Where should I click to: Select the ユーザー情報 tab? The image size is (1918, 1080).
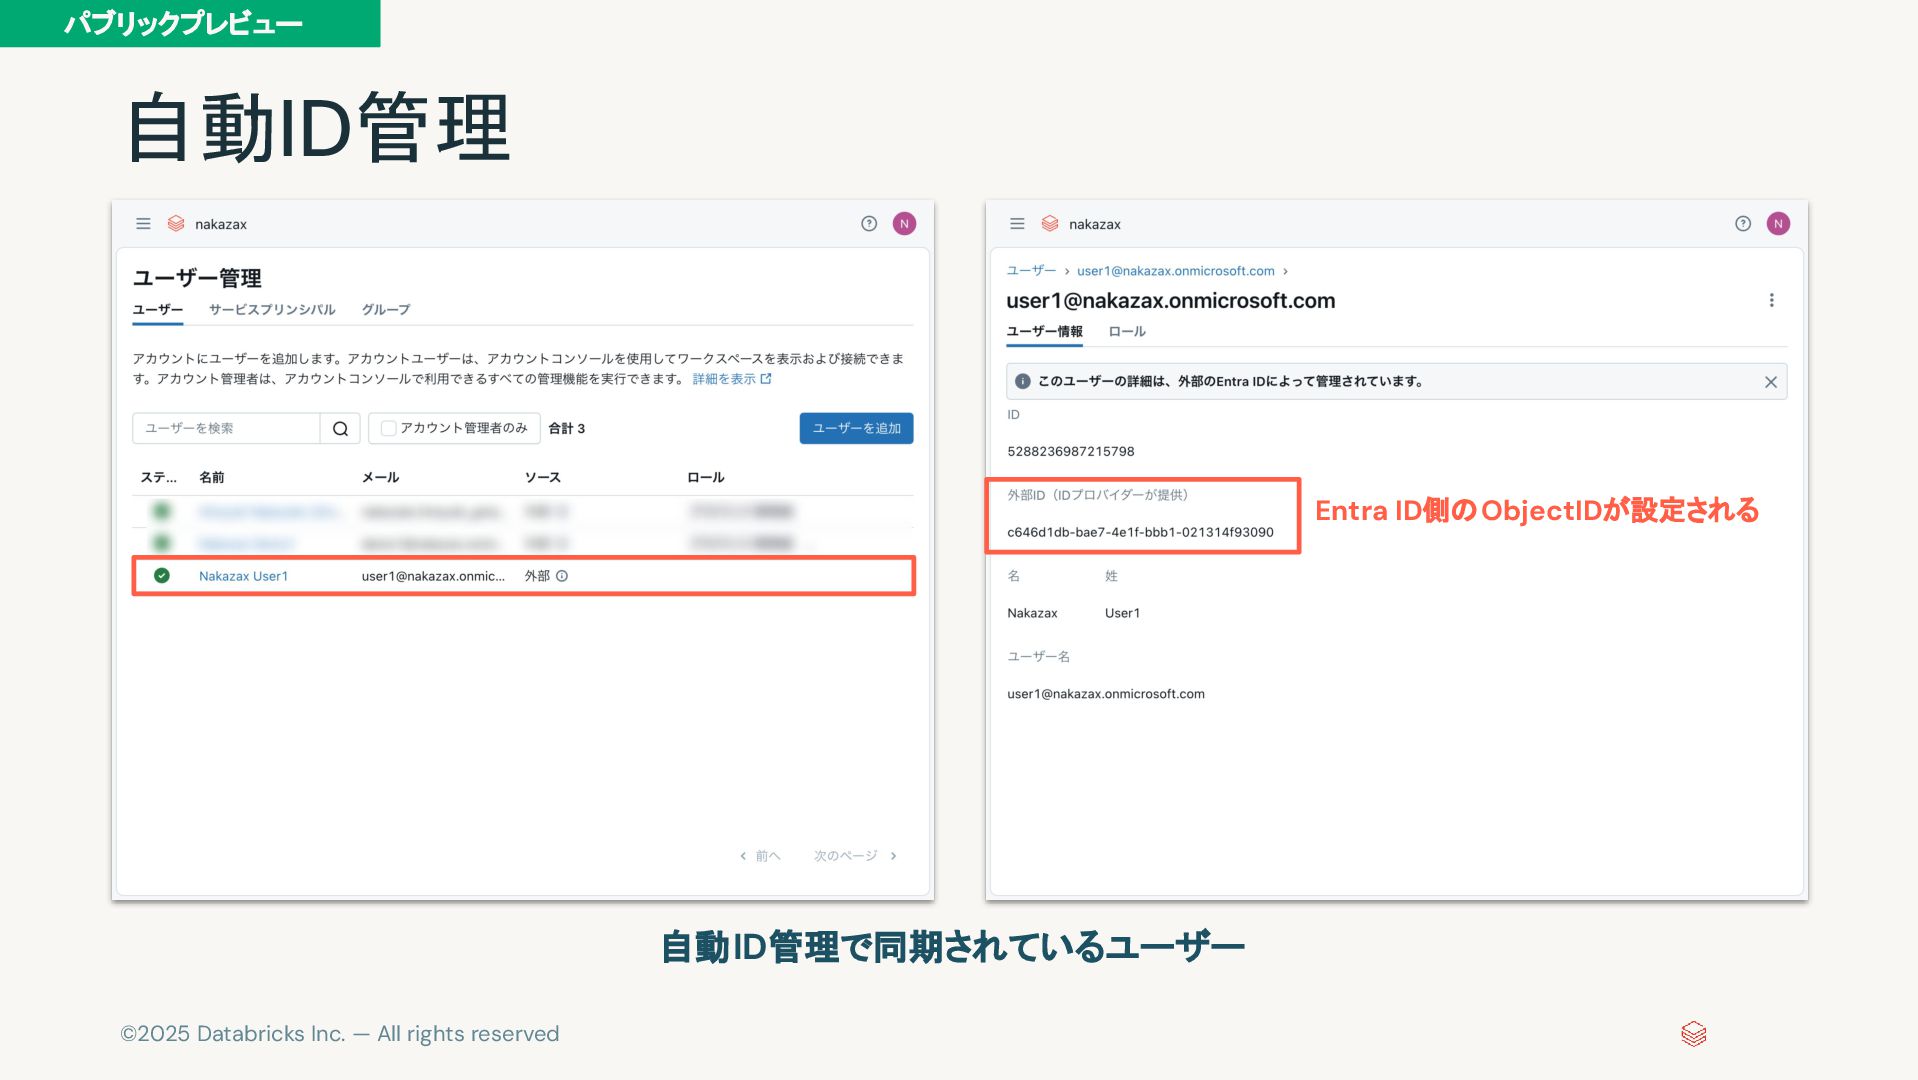[1044, 332]
